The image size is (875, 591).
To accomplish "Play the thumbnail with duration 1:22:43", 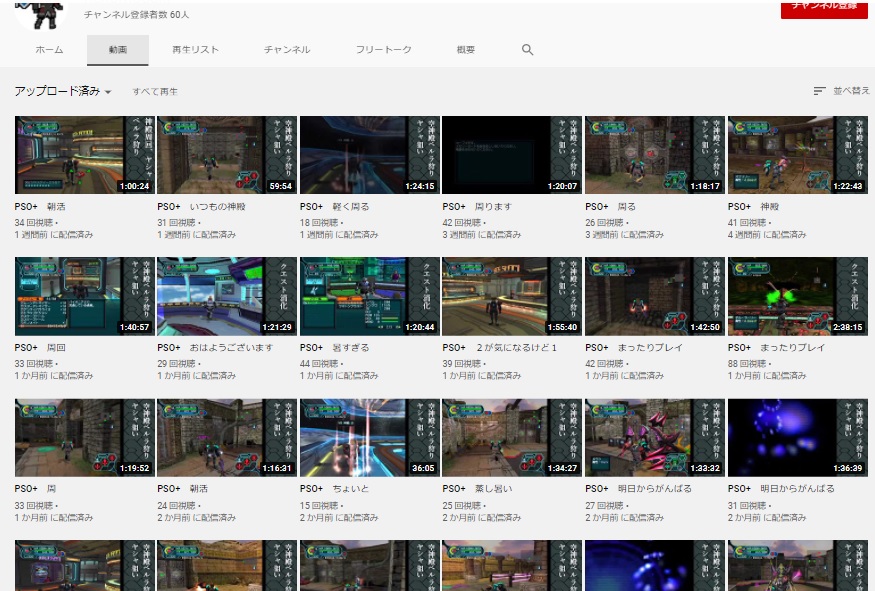I will [797, 155].
